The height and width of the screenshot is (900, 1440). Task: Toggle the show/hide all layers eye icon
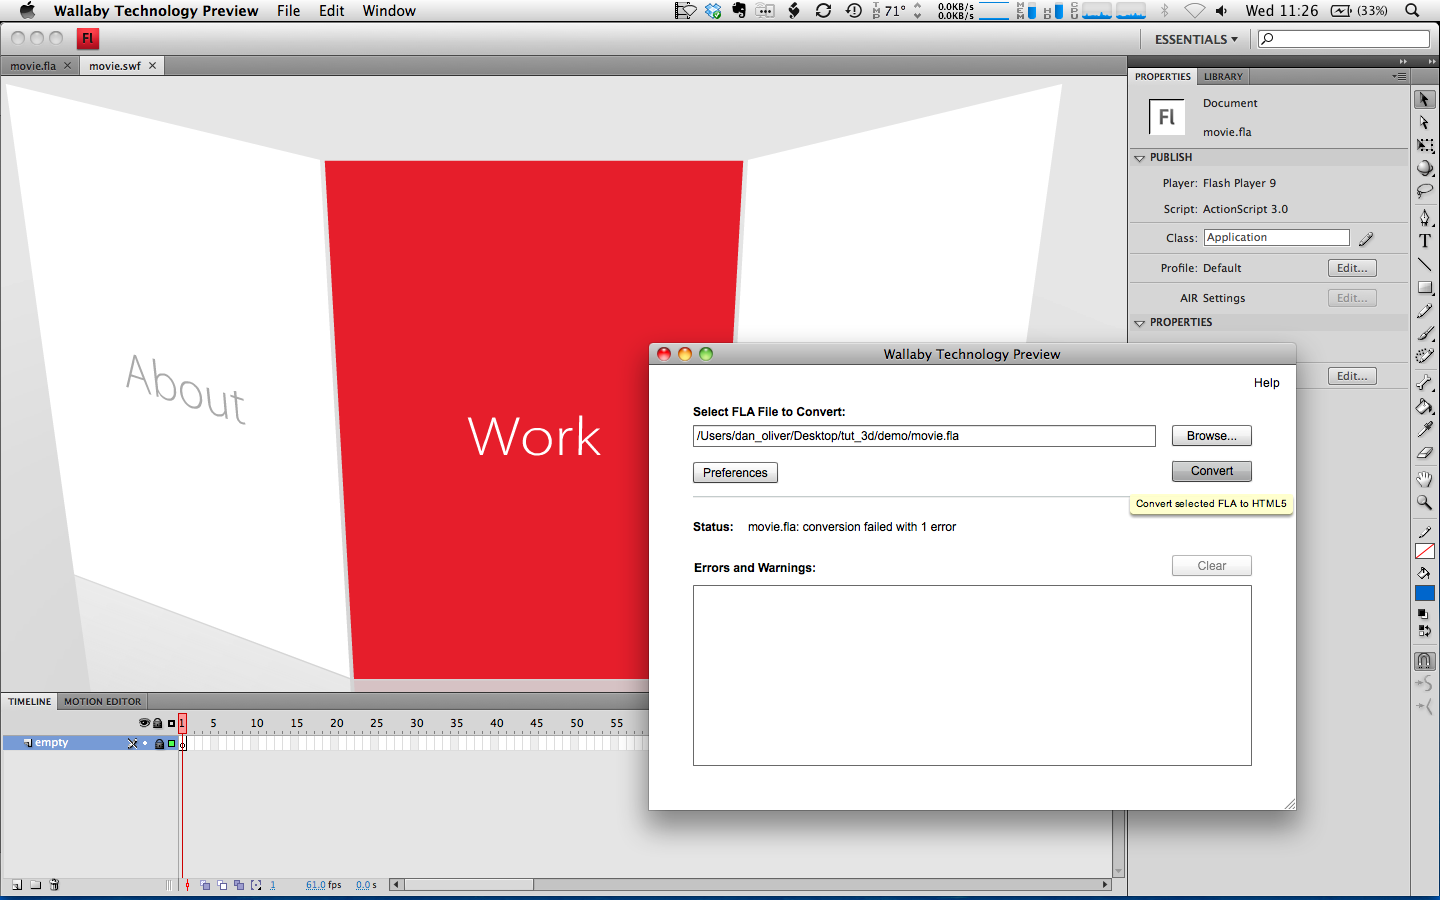pyautogui.click(x=144, y=722)
